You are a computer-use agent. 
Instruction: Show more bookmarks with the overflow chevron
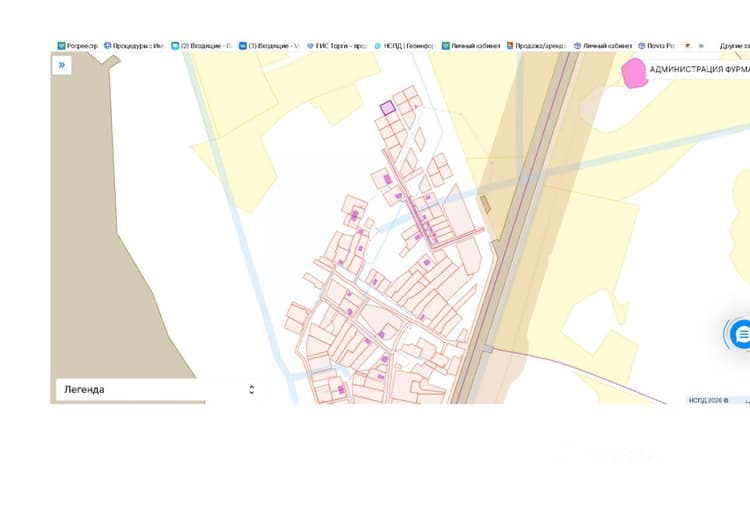point(701,46)
